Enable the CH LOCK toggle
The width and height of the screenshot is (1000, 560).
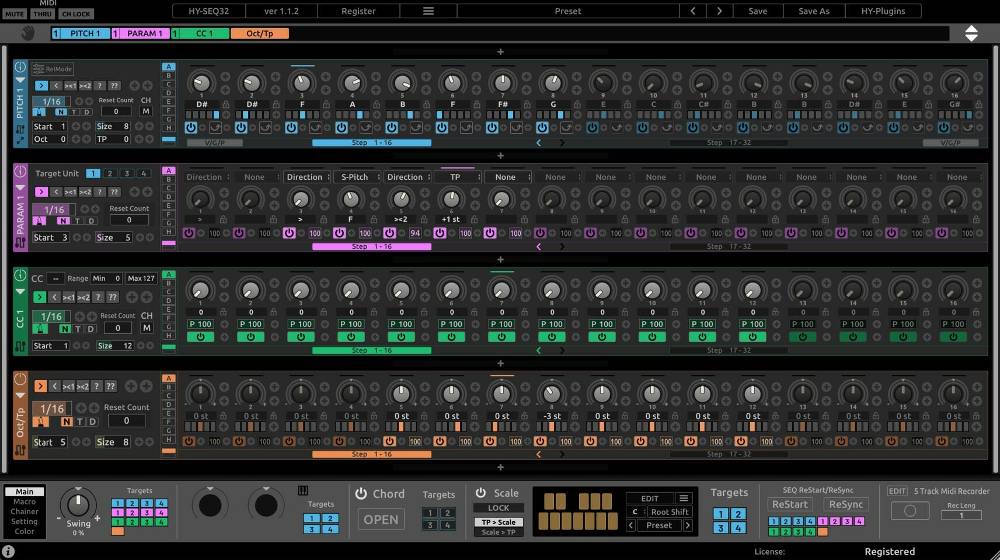[x=76, y=14]
